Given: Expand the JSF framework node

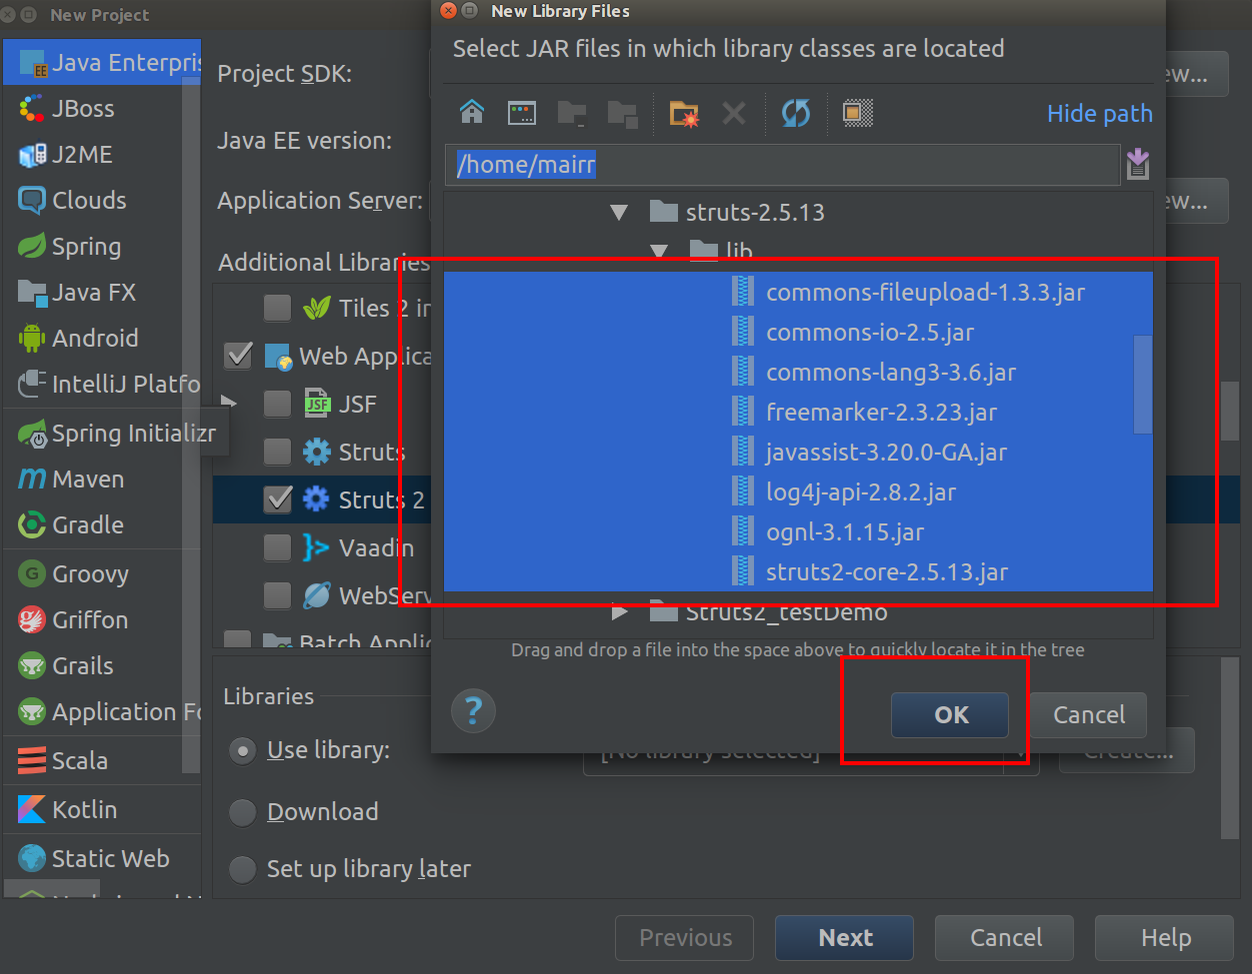Looking at the screenshot, I should [229, 403].
